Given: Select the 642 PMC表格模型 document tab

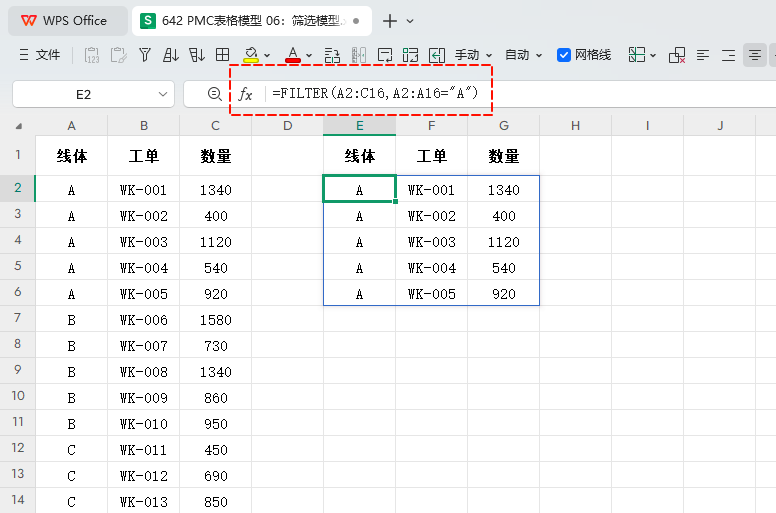Looking at the screenshot, I should (x=251, y=21).
